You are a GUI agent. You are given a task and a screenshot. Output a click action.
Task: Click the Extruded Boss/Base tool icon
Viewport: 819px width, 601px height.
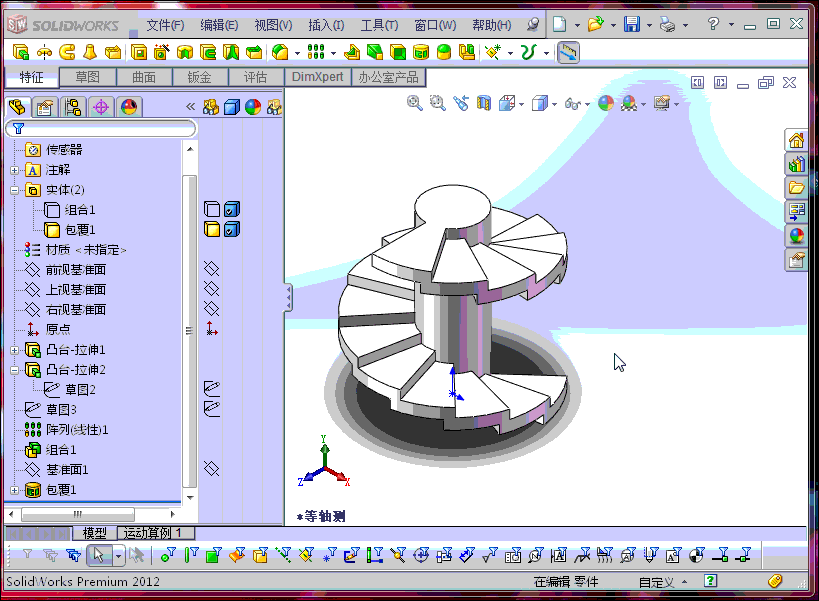(20, 52)
